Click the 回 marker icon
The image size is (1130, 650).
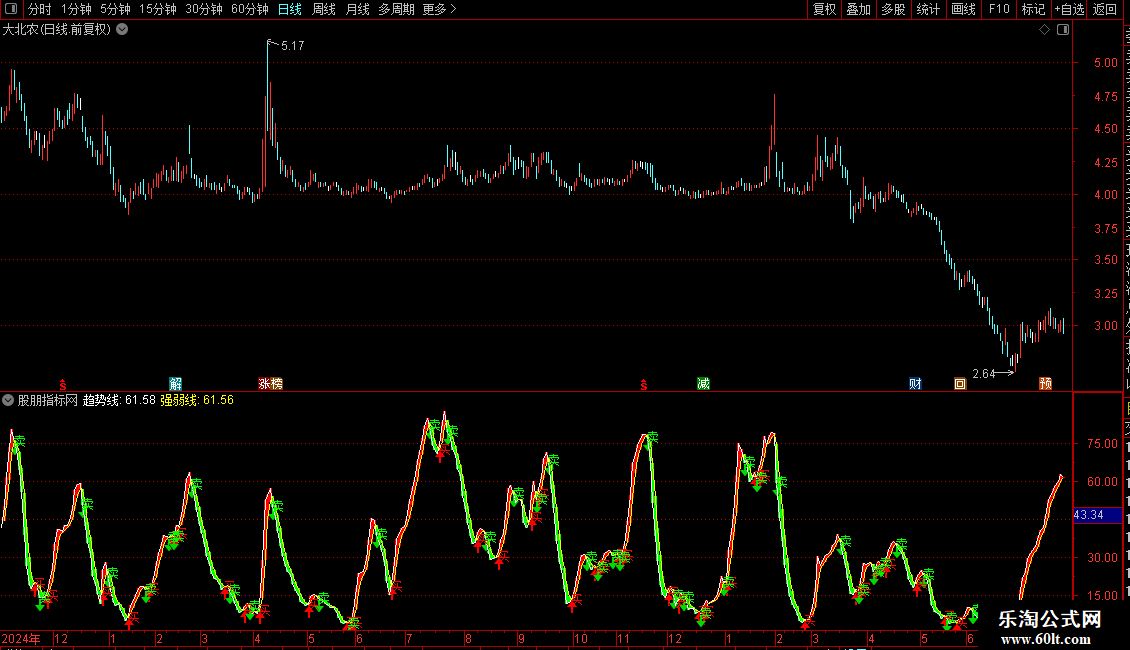(960, 383)
